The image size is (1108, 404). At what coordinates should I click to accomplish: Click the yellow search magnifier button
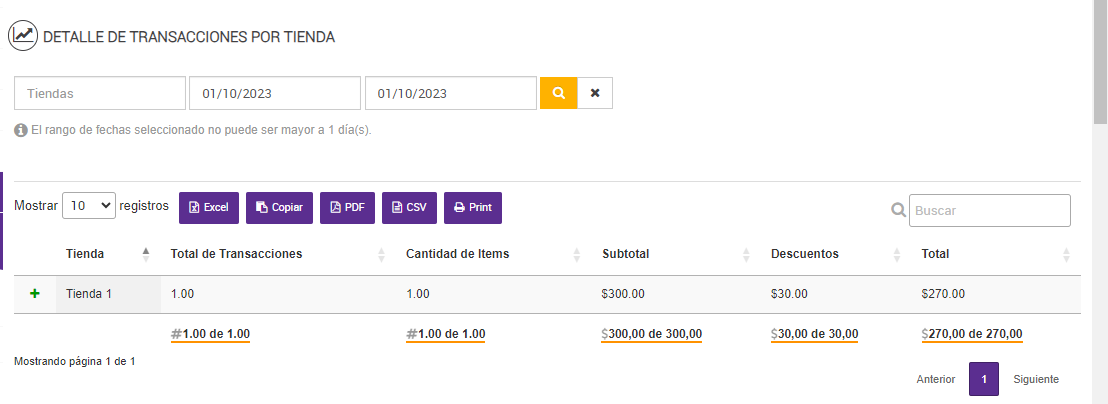(559, 93)
